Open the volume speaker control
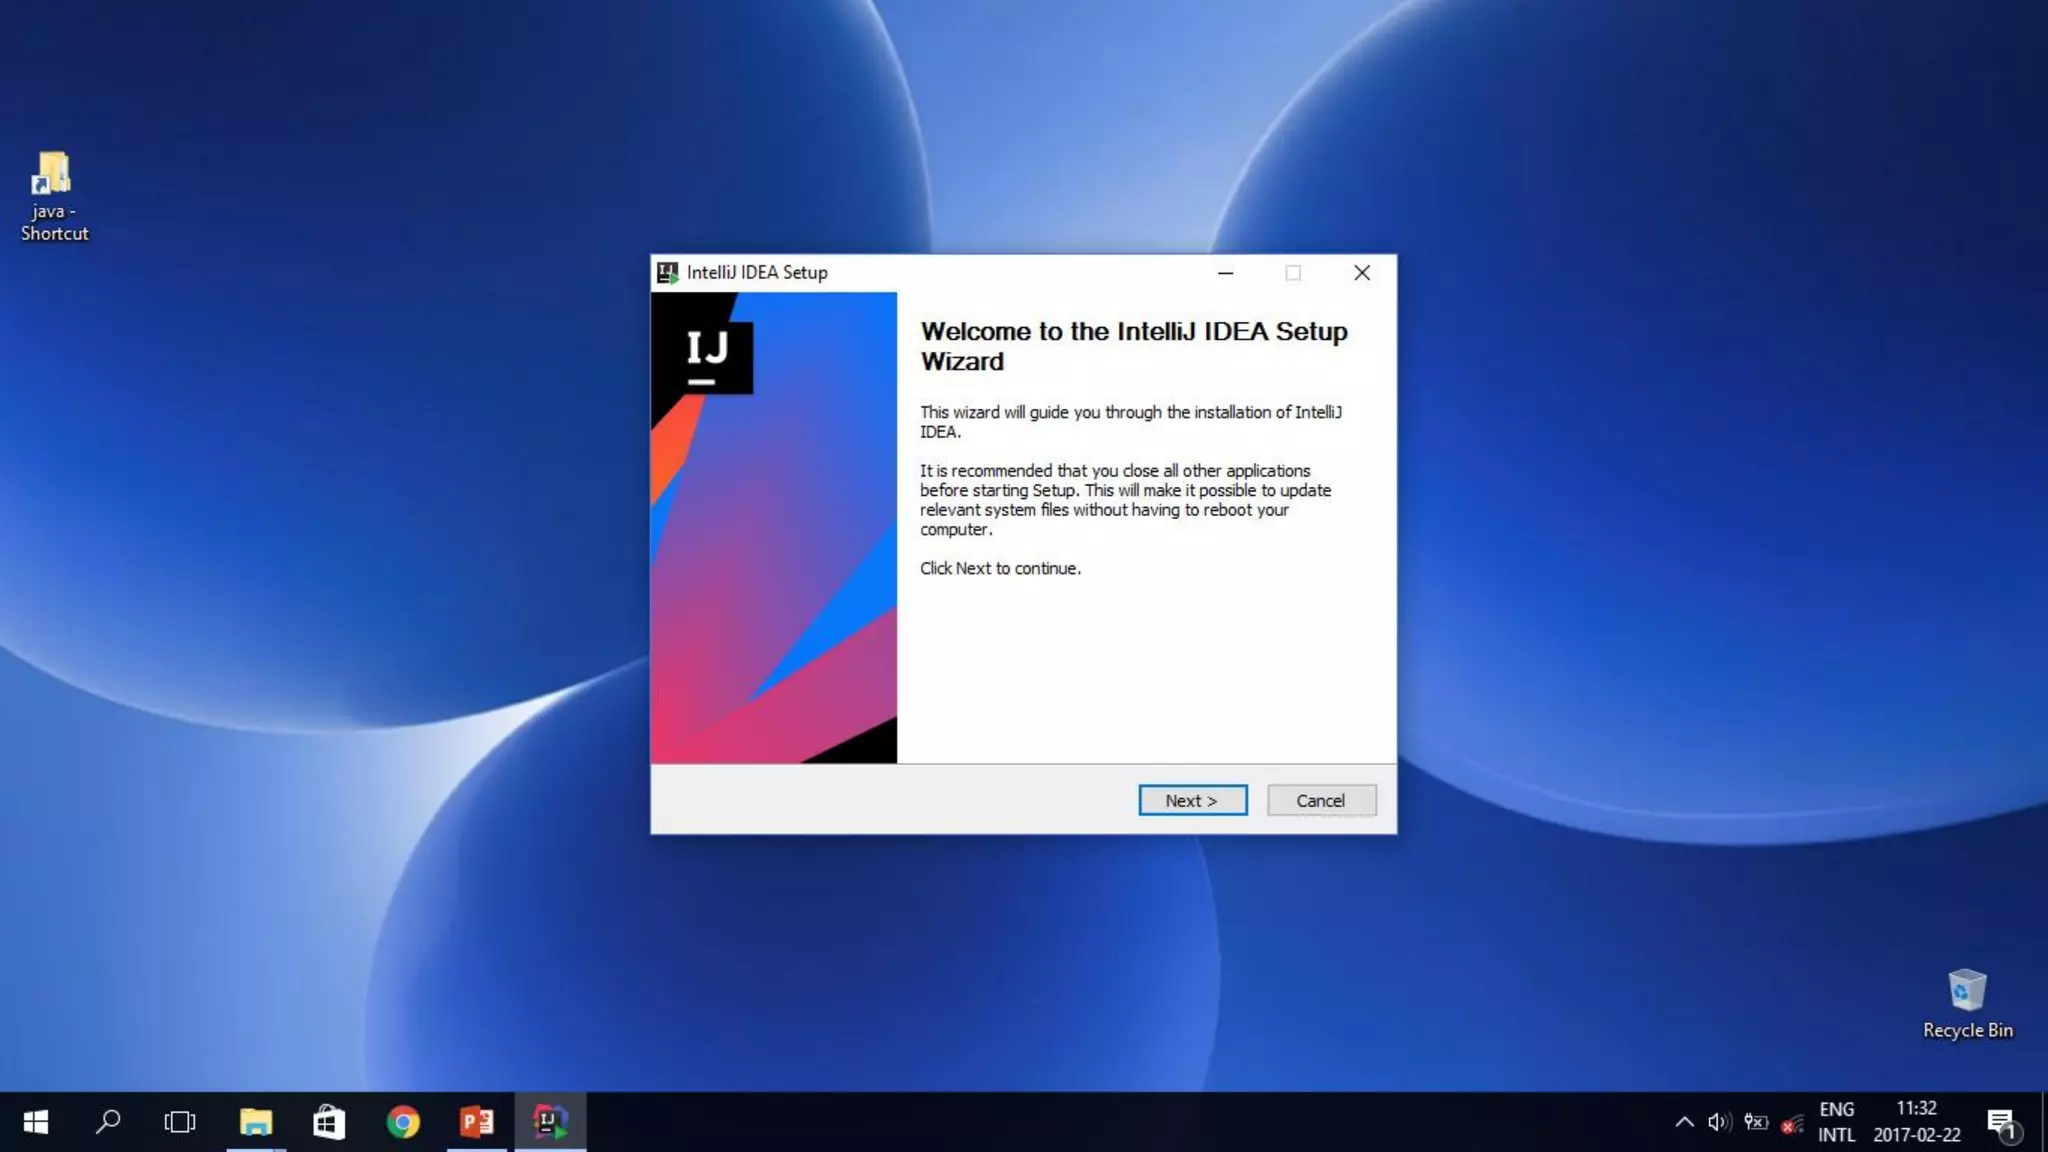2048x1152 pixels. [x=1719, y=1122]
